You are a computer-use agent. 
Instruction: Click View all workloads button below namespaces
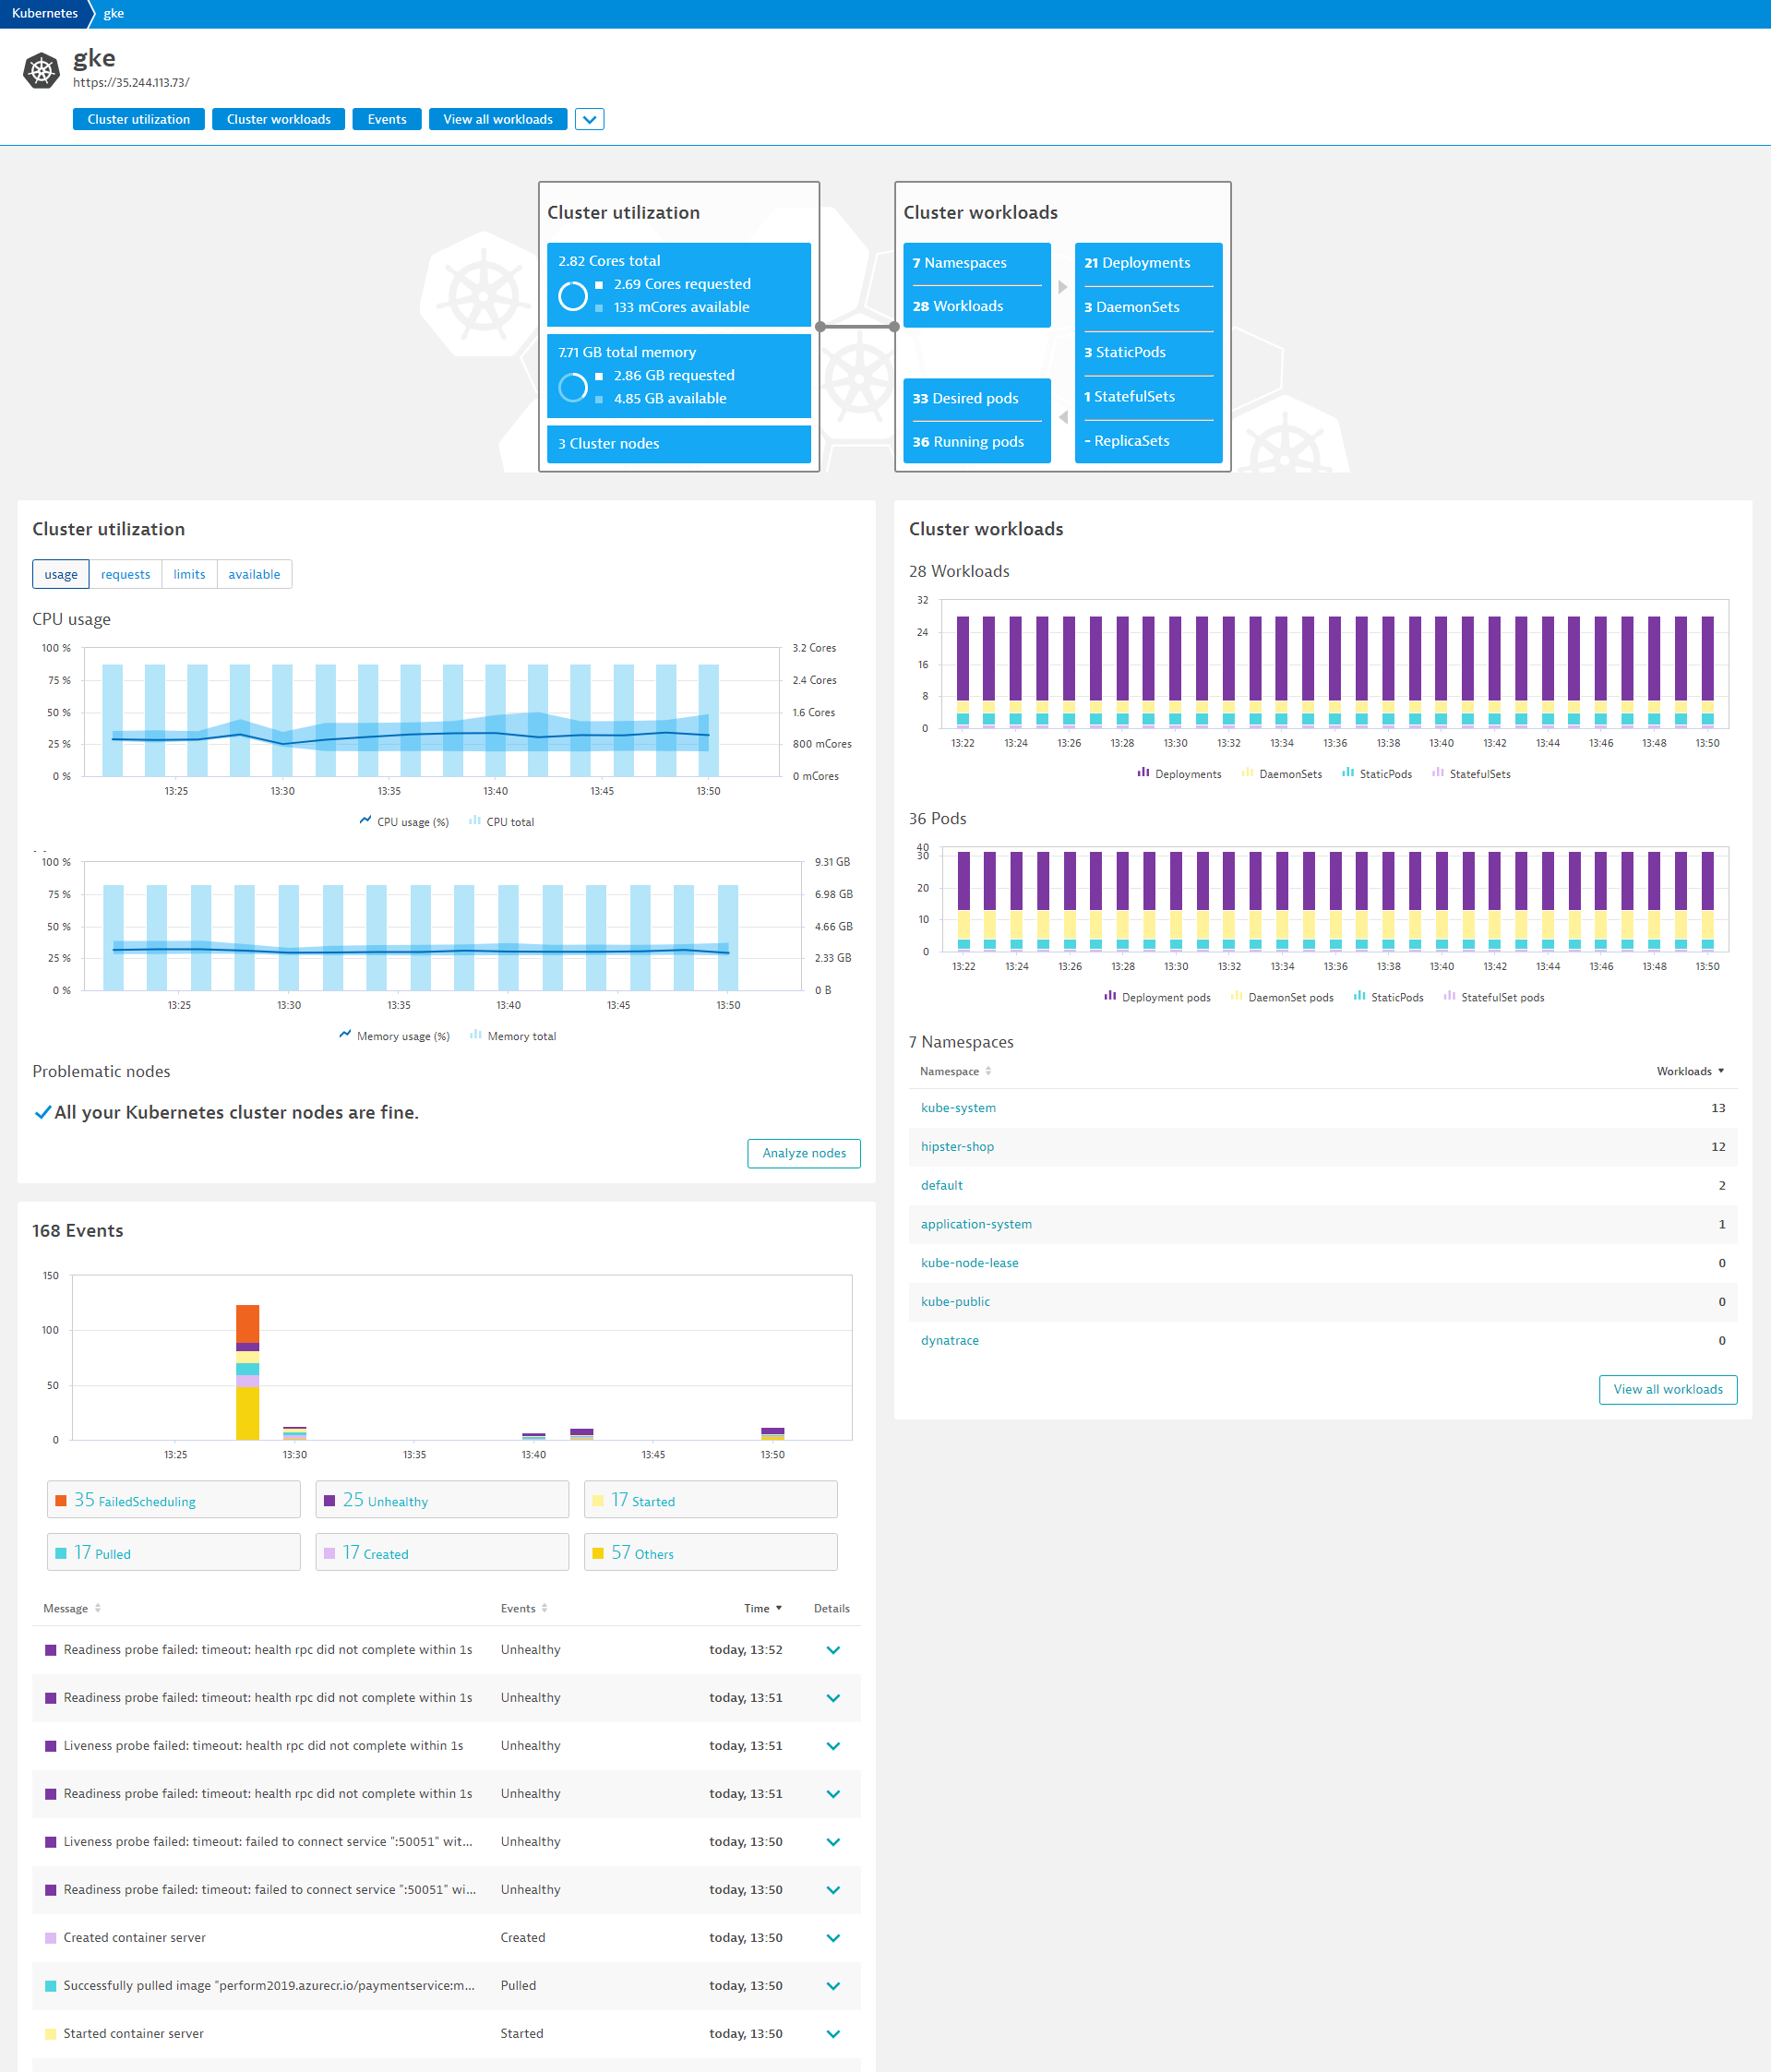pyautogui.click(x=1668, y=1389)
